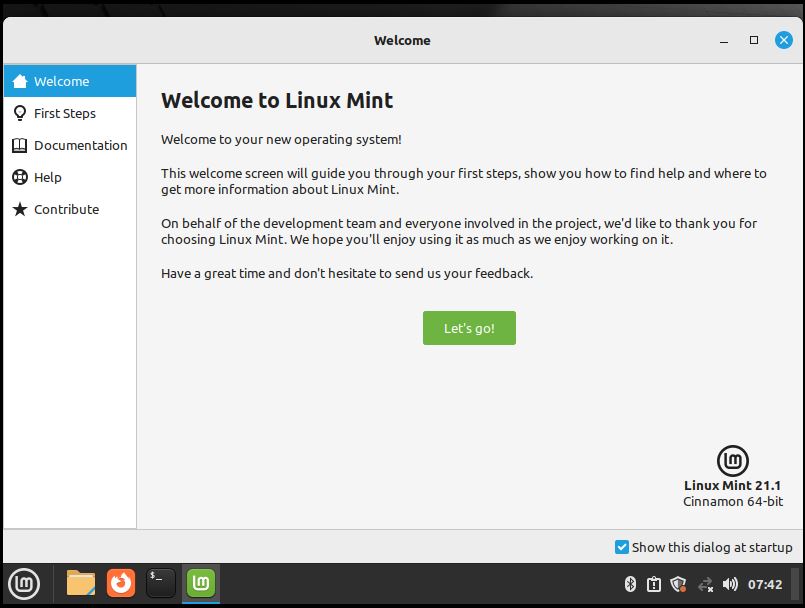This screenshot has width=805, height=608.
Task: Select the Welcome sidebar item
Action: point(70,81)
